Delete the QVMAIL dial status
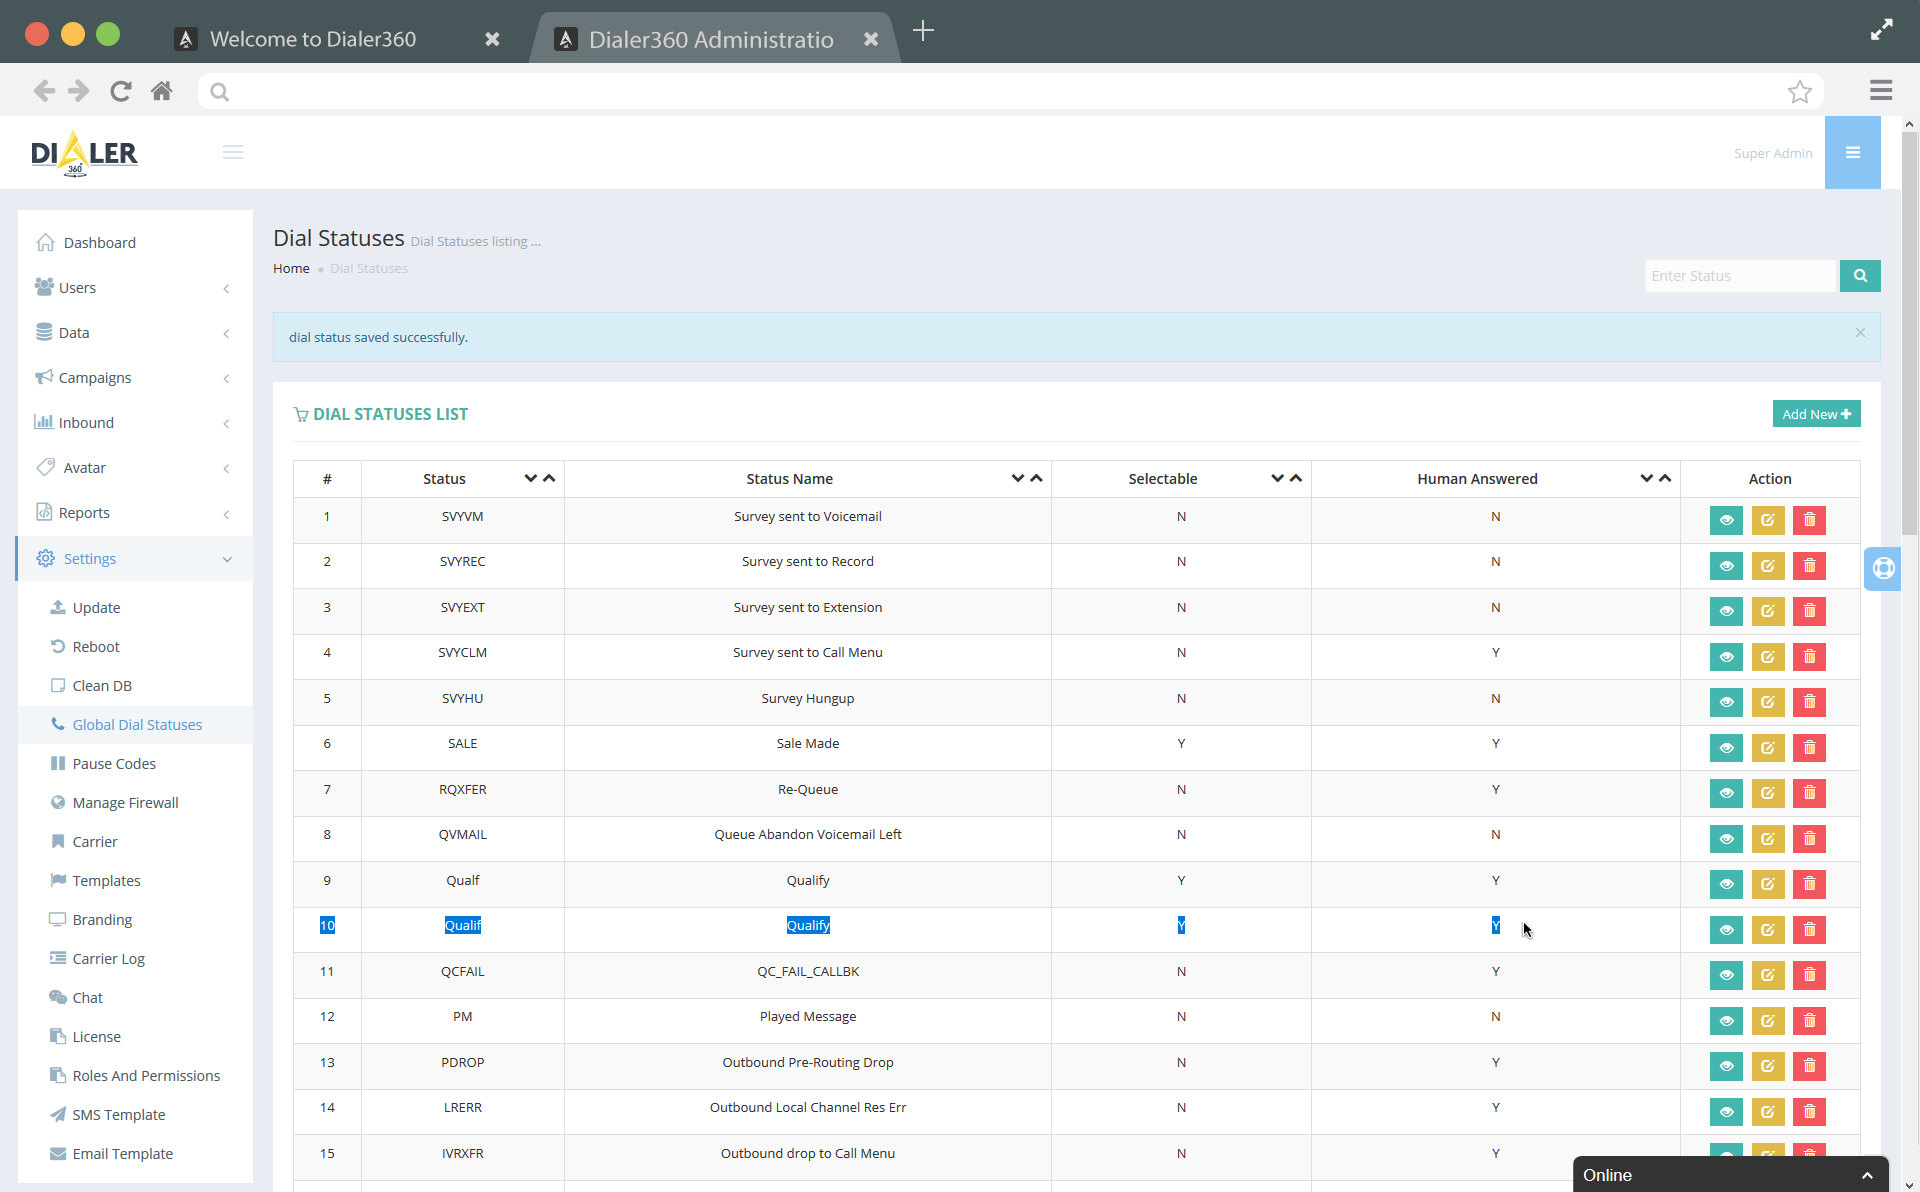Screen dimensions: 1920x1192 tap(1810, 839)
